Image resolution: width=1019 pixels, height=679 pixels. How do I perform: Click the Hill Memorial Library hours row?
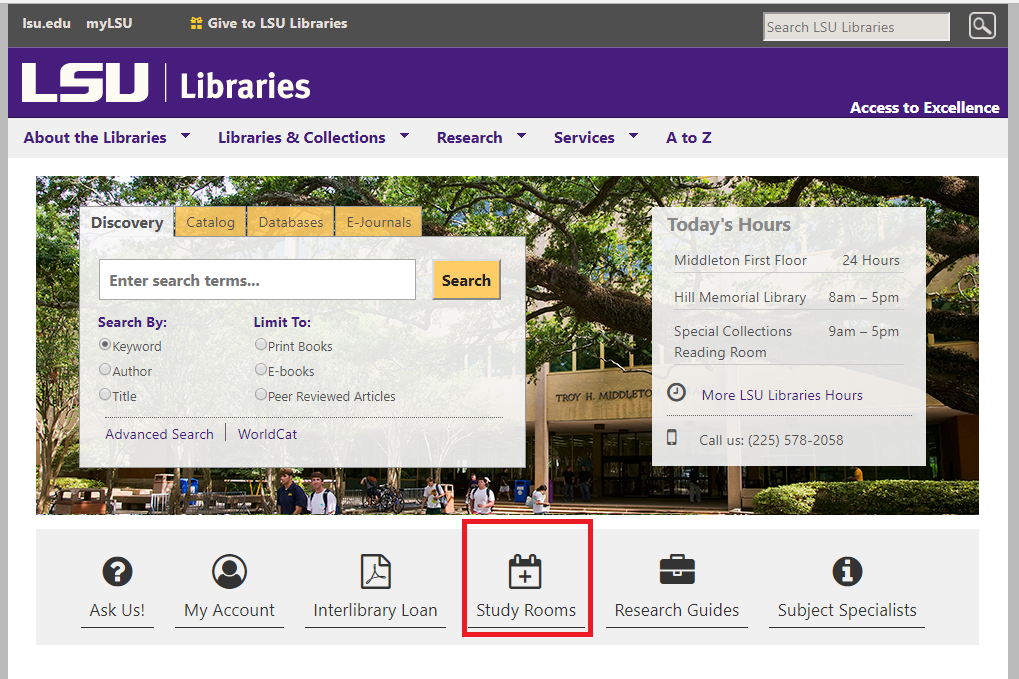tap(786, 298)
